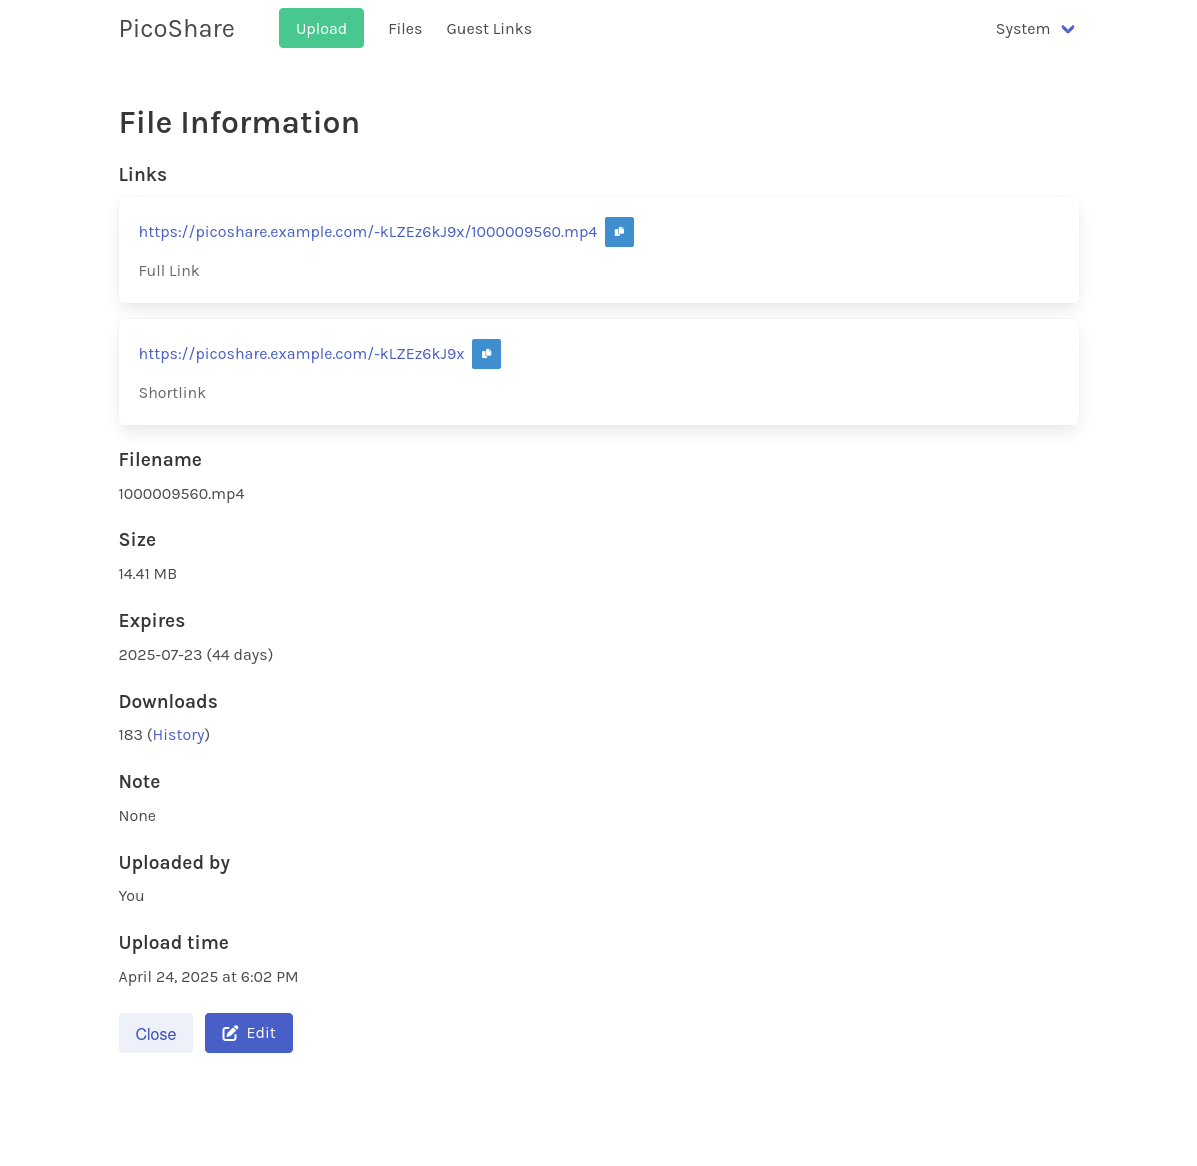Copy the Shortlink to clipboard
Image resolution: width=1197 pixels, height=1166 pixels.
[486, 354]
